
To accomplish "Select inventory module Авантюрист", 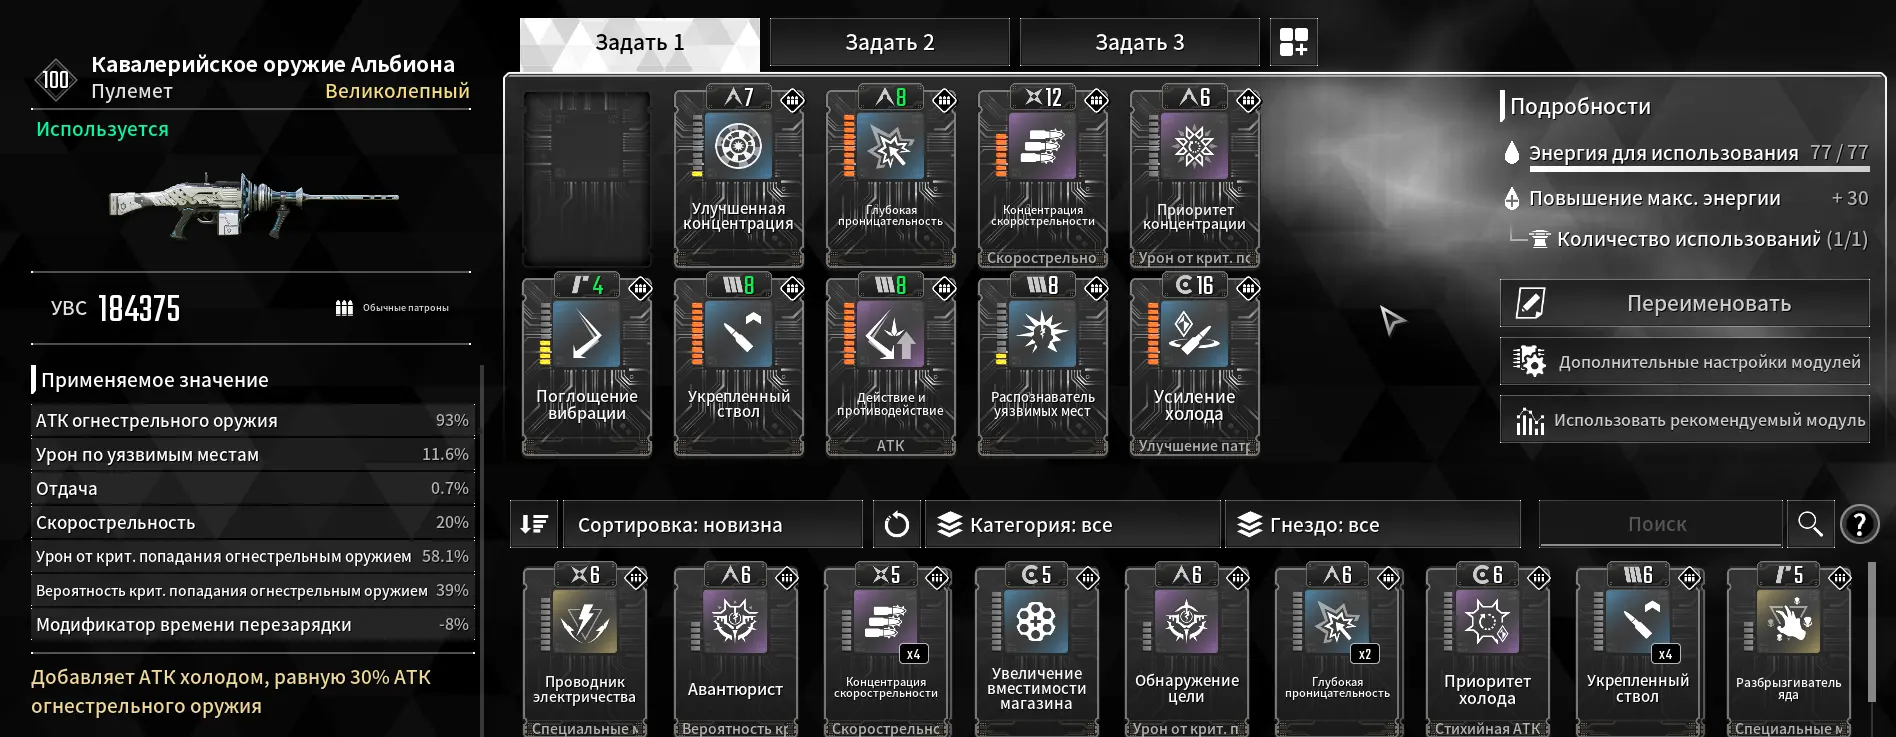I will (735, 650).
